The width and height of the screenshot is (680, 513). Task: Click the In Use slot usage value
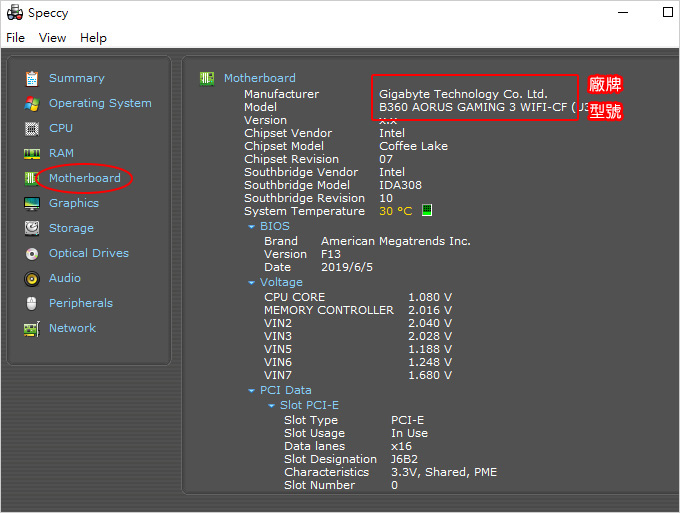[409, 433]
